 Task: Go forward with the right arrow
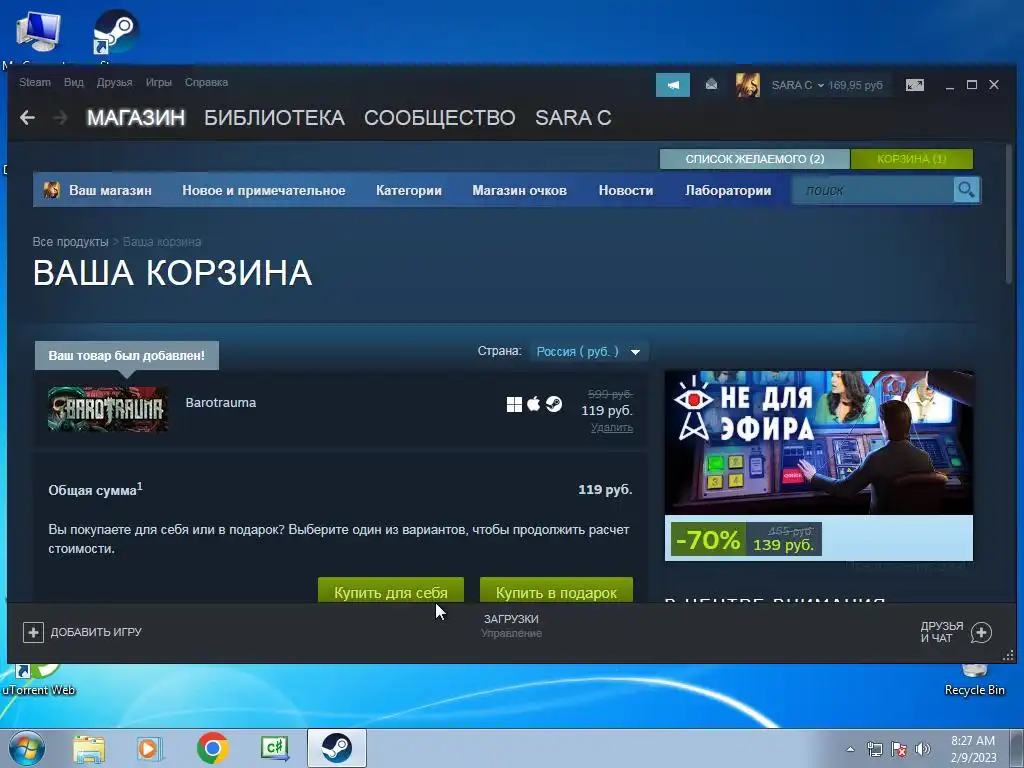pyautogui.click(x=60, y=118)
